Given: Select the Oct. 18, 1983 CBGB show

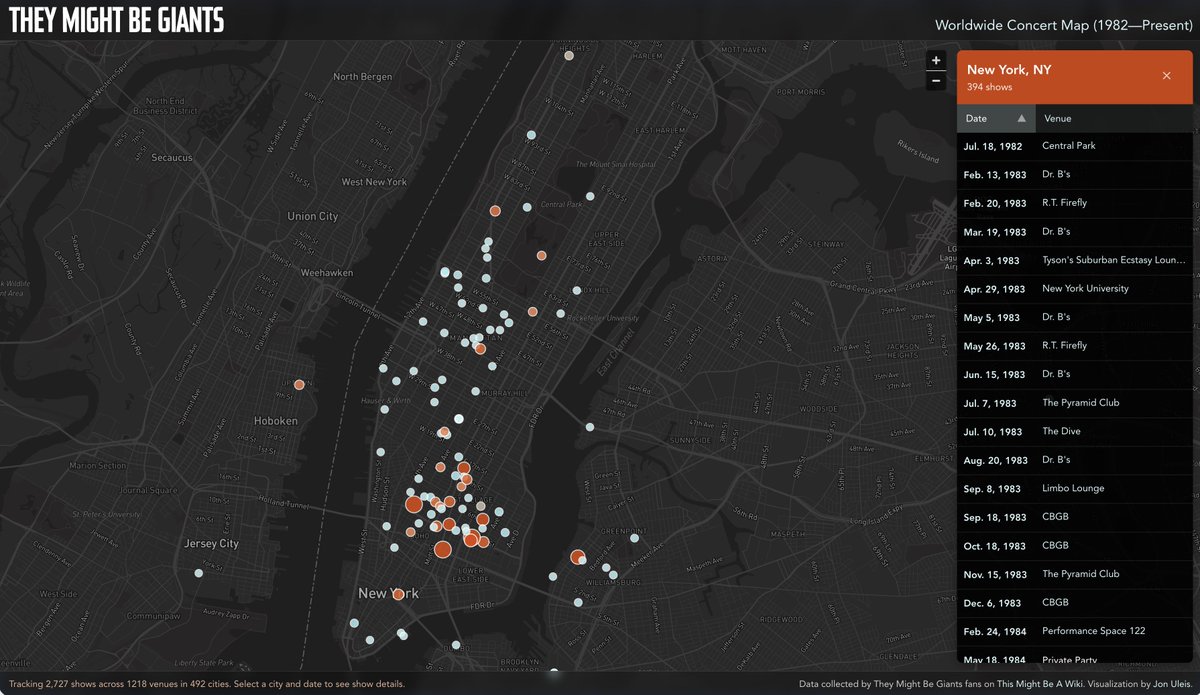Looking at the screenshot, I should click(x=1075, y=546).
